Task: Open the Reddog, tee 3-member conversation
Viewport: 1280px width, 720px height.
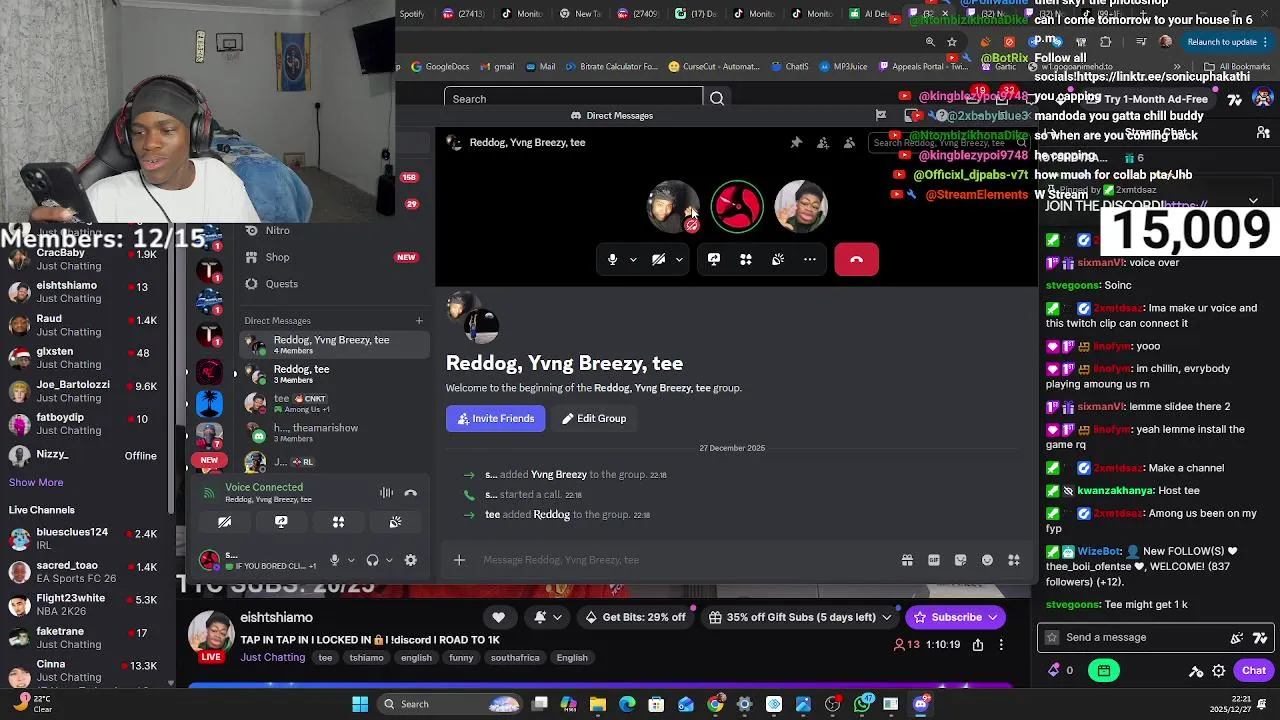Action: coord(335,374)
